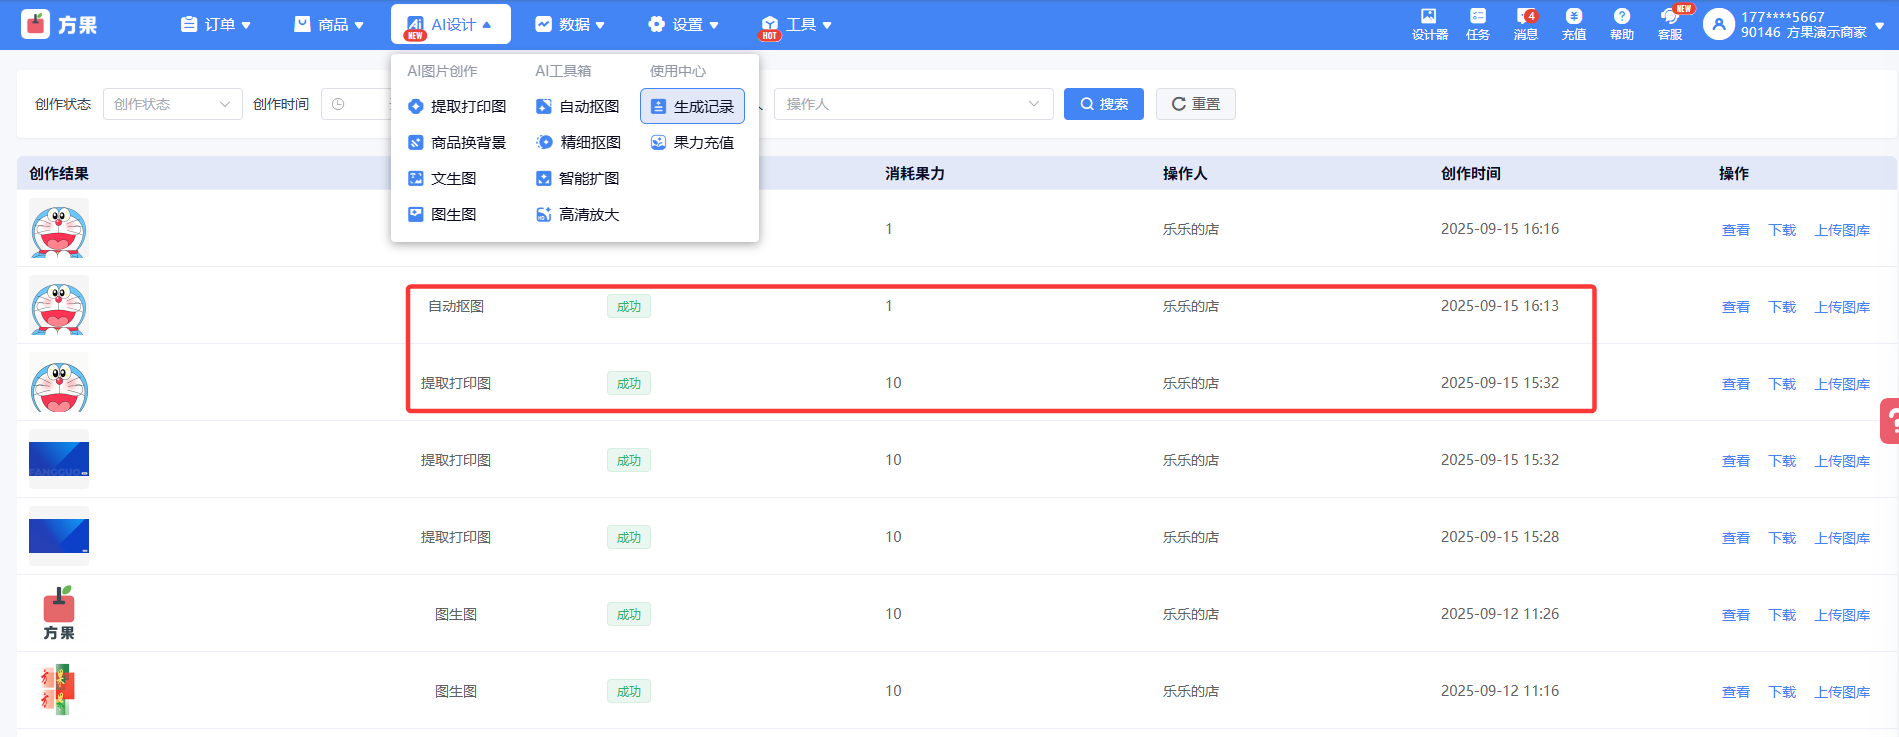Open the 任务 tasks icon
1899x737 pixels.
tap(1477, 24)
